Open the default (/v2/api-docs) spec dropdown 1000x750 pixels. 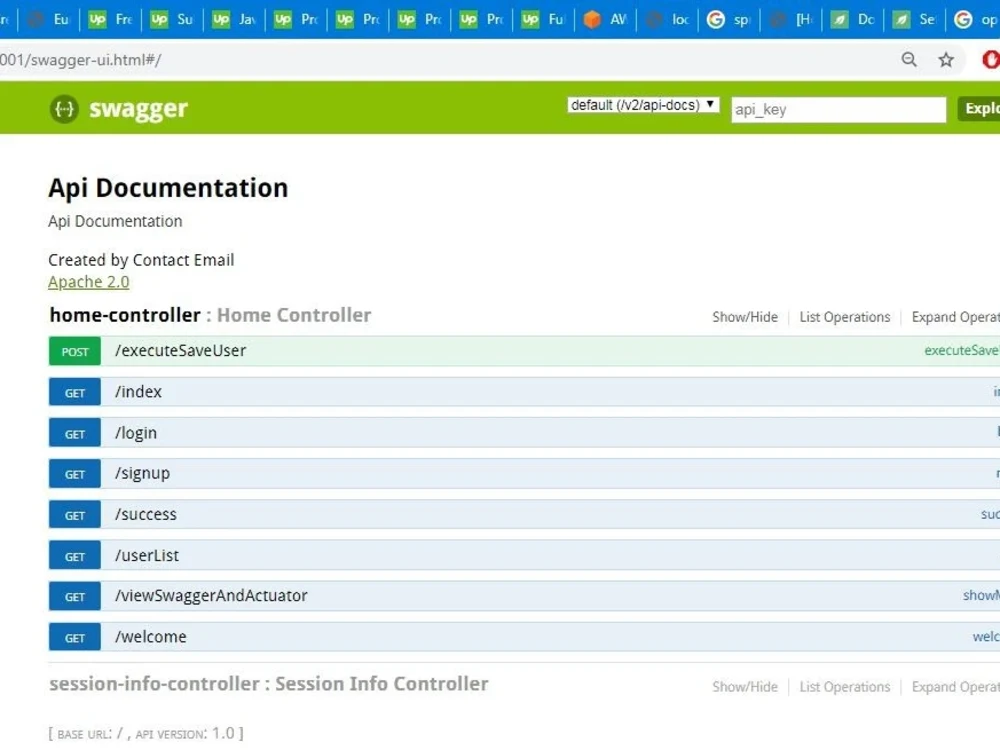(642, 104)
